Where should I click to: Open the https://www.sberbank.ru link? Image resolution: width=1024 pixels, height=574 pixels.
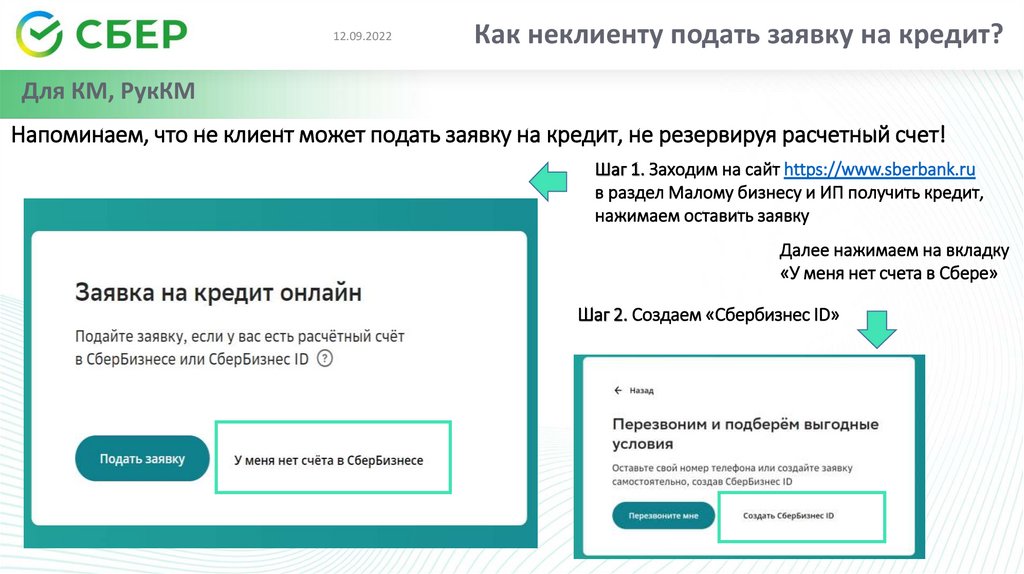879,169
